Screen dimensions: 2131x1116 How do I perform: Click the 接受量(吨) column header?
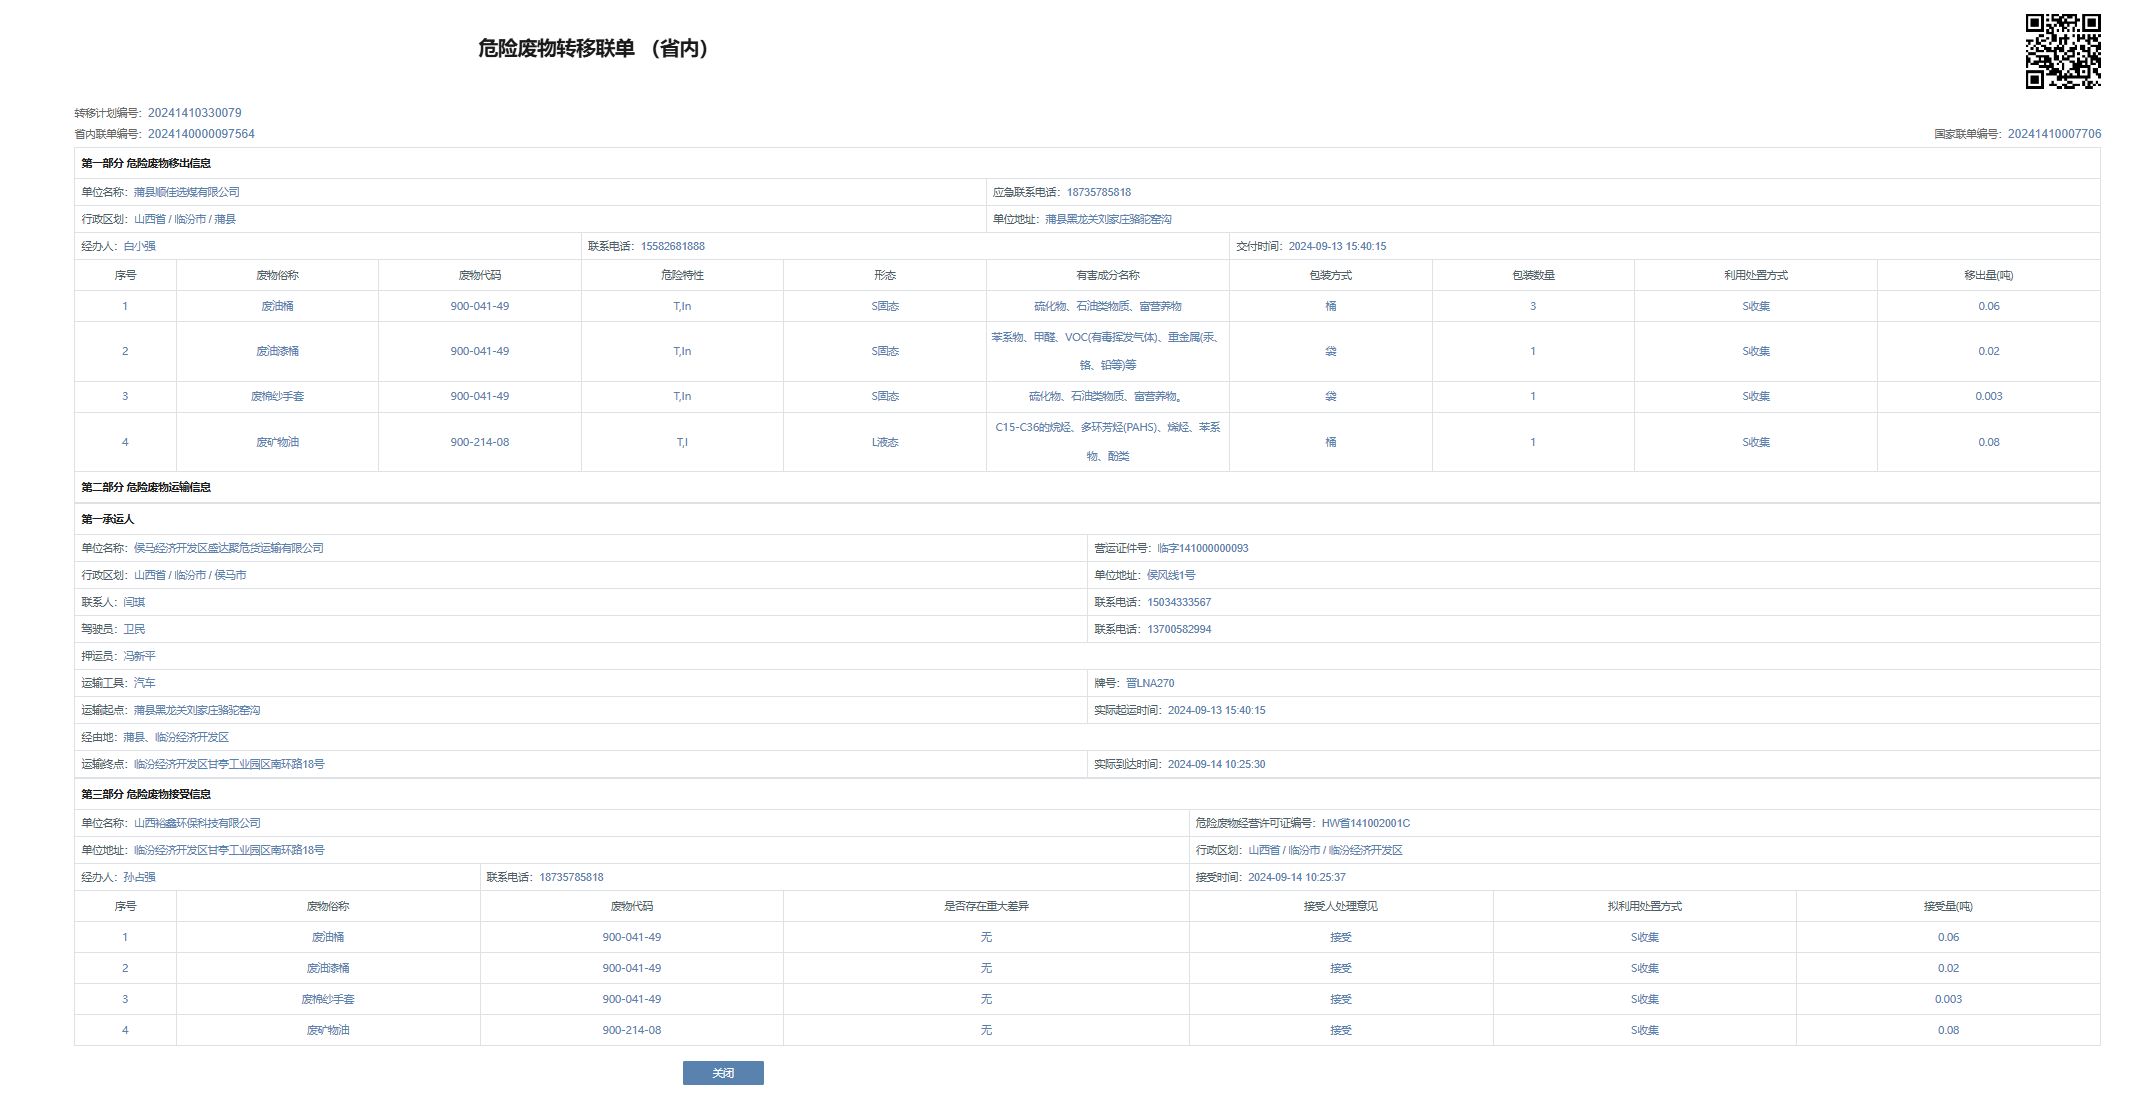coord(1947,906)
